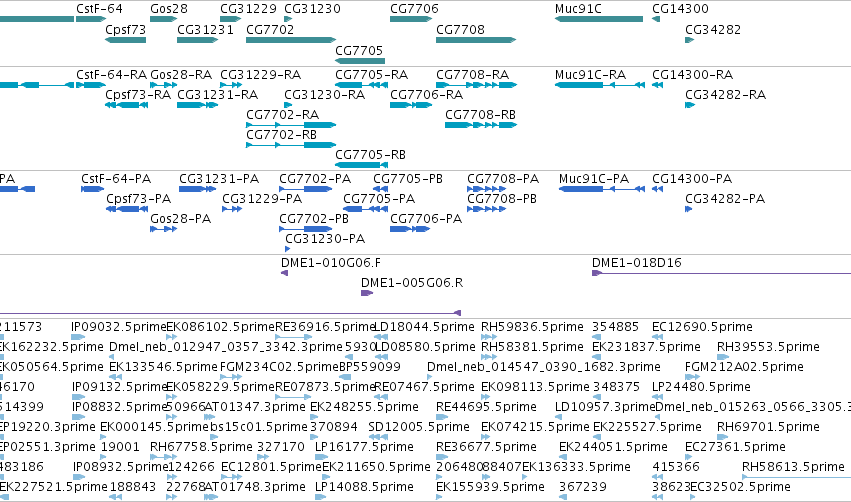Viewport: 851px width, 502px height.
Task: Select the Muc91C-PA protein
Action: [602, 189]
